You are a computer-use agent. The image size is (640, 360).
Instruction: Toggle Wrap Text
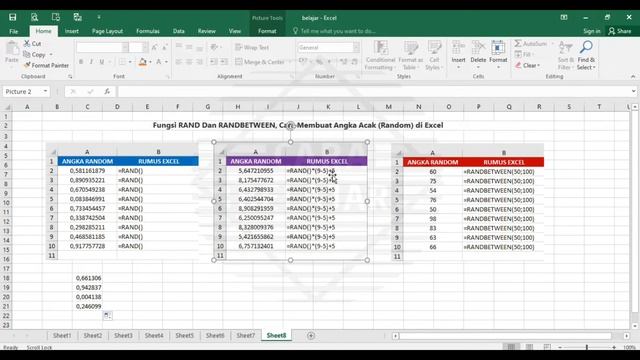[252, 47]
